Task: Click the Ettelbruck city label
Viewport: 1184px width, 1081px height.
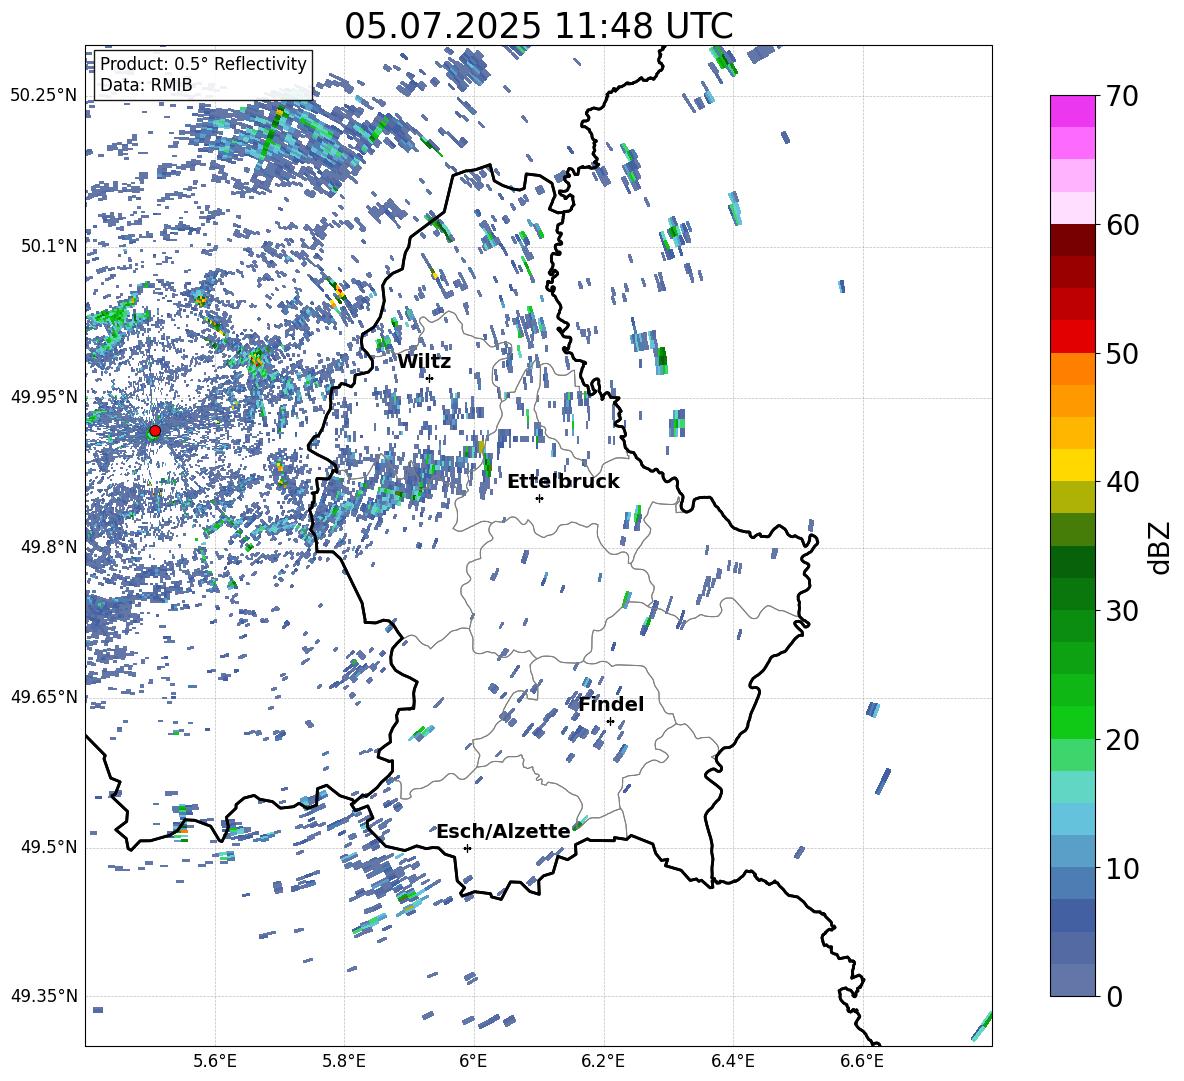Action: point(563,482)
